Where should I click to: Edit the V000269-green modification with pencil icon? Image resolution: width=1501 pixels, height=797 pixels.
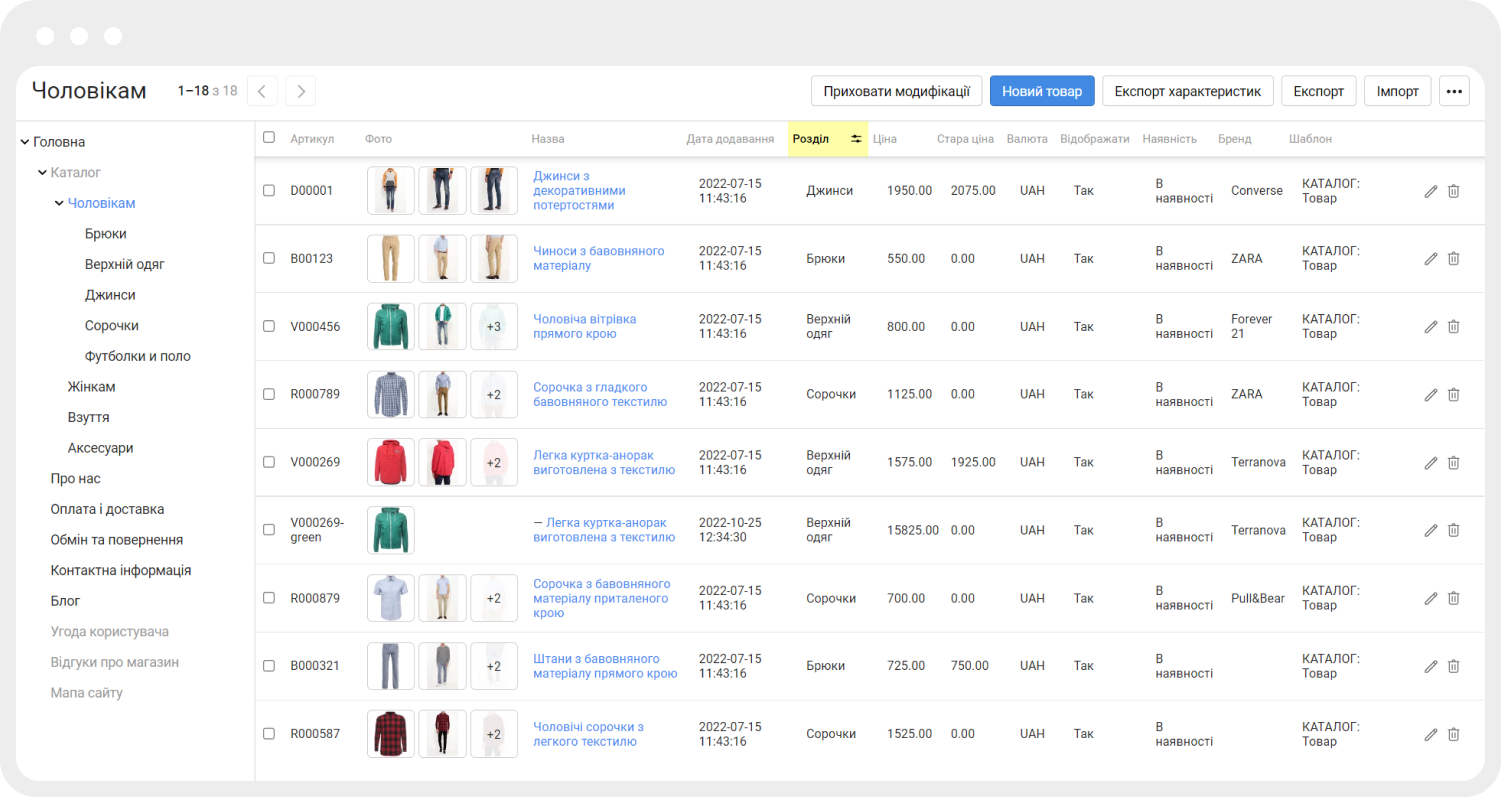click(1431, 530)
